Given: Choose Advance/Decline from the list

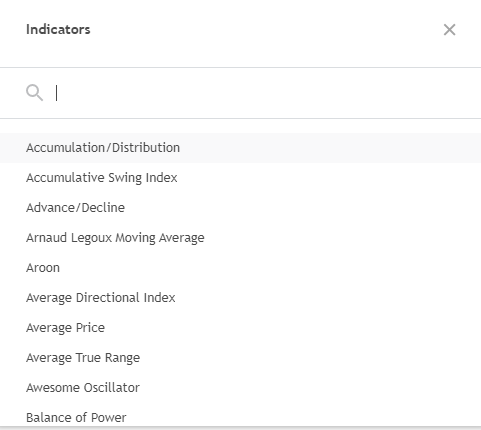Looking at the screenshot, I should tap(240, 208).
